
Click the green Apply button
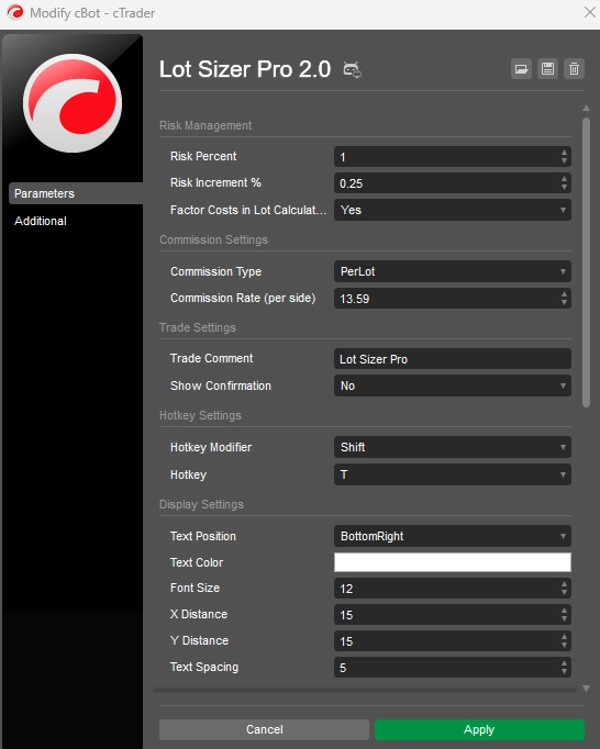479,729
